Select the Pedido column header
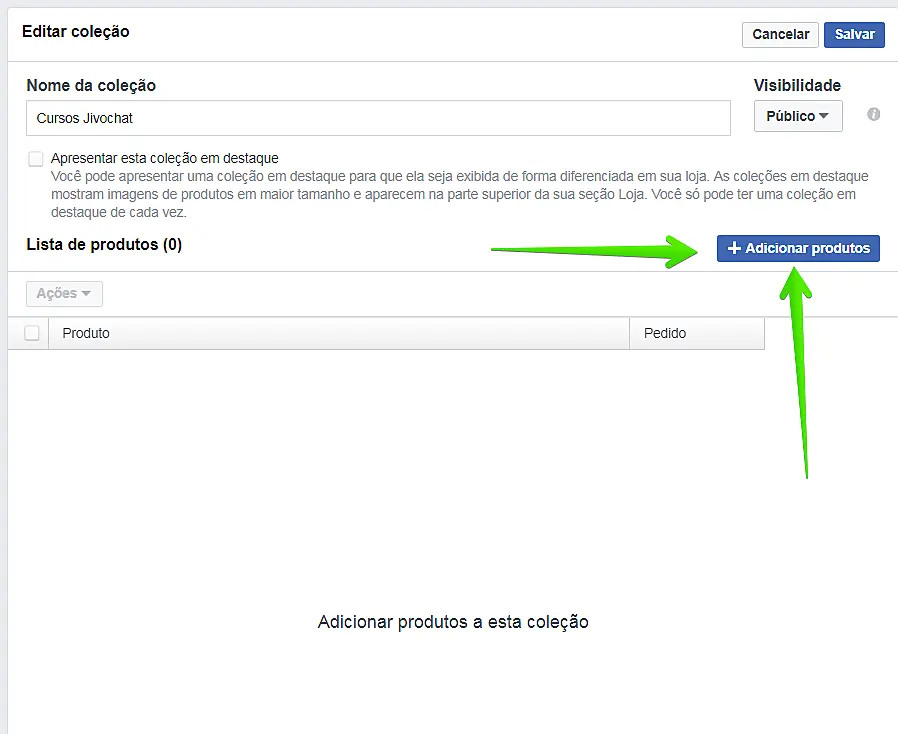Viewport: 898px width, 734px height. [663, 333]
